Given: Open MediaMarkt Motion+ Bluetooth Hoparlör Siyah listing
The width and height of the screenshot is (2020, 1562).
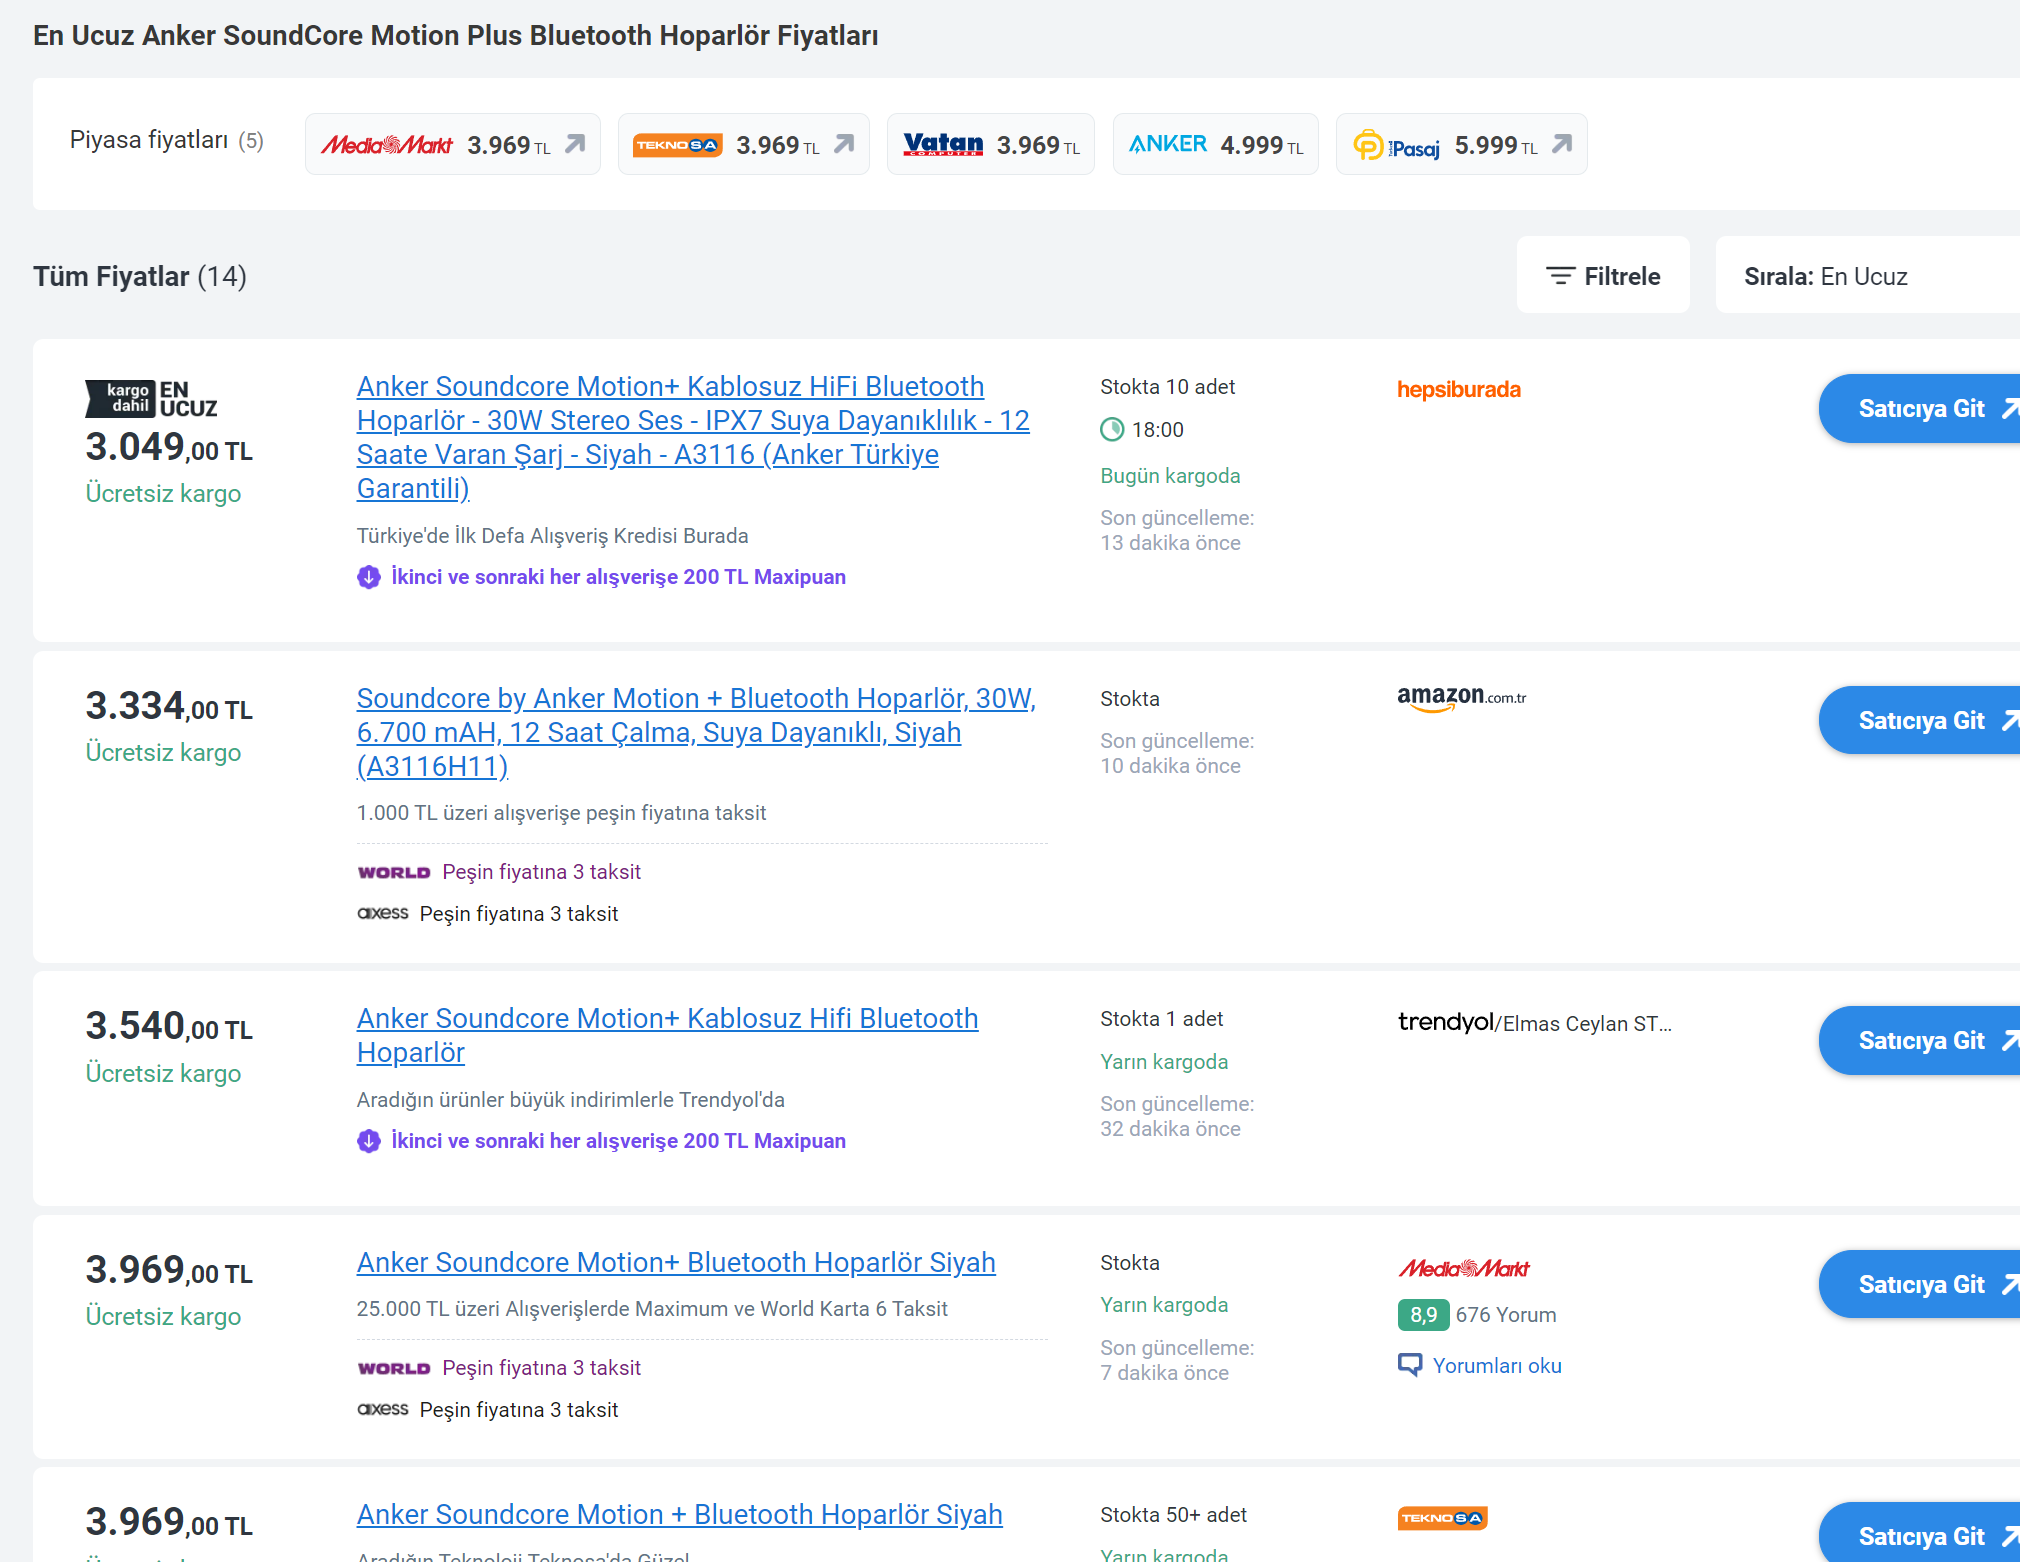Looking at the screenshot, I should click(676, 1262).
